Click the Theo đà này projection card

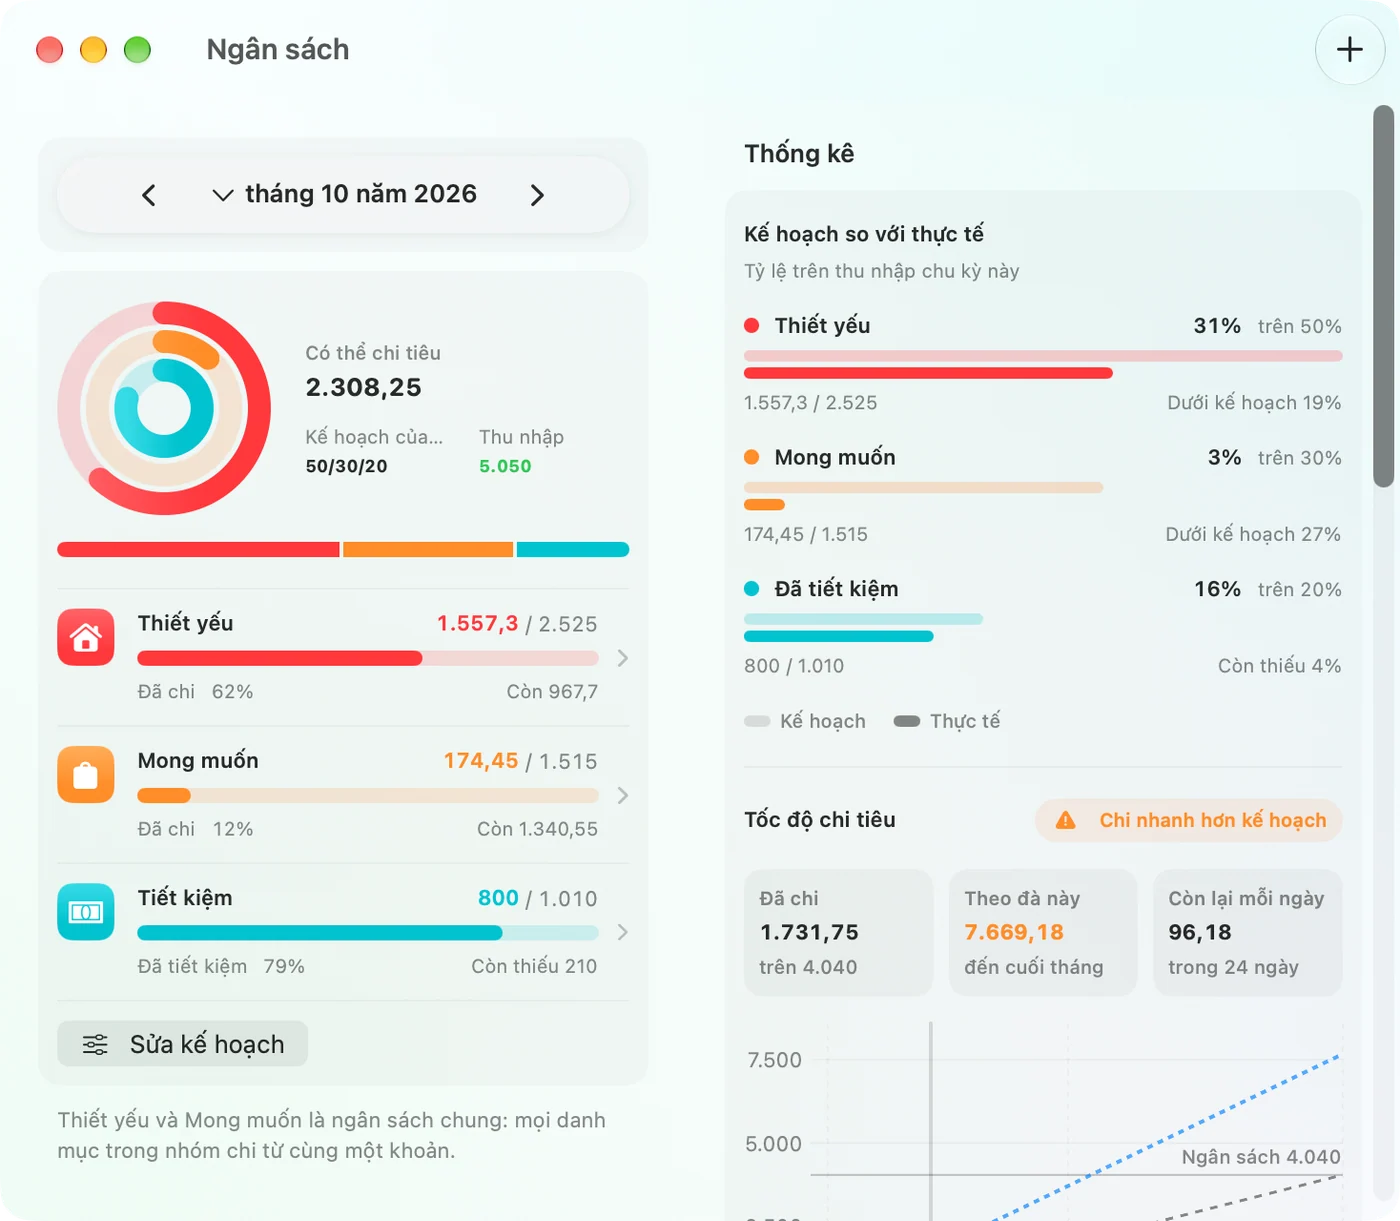click(1043, 932)
